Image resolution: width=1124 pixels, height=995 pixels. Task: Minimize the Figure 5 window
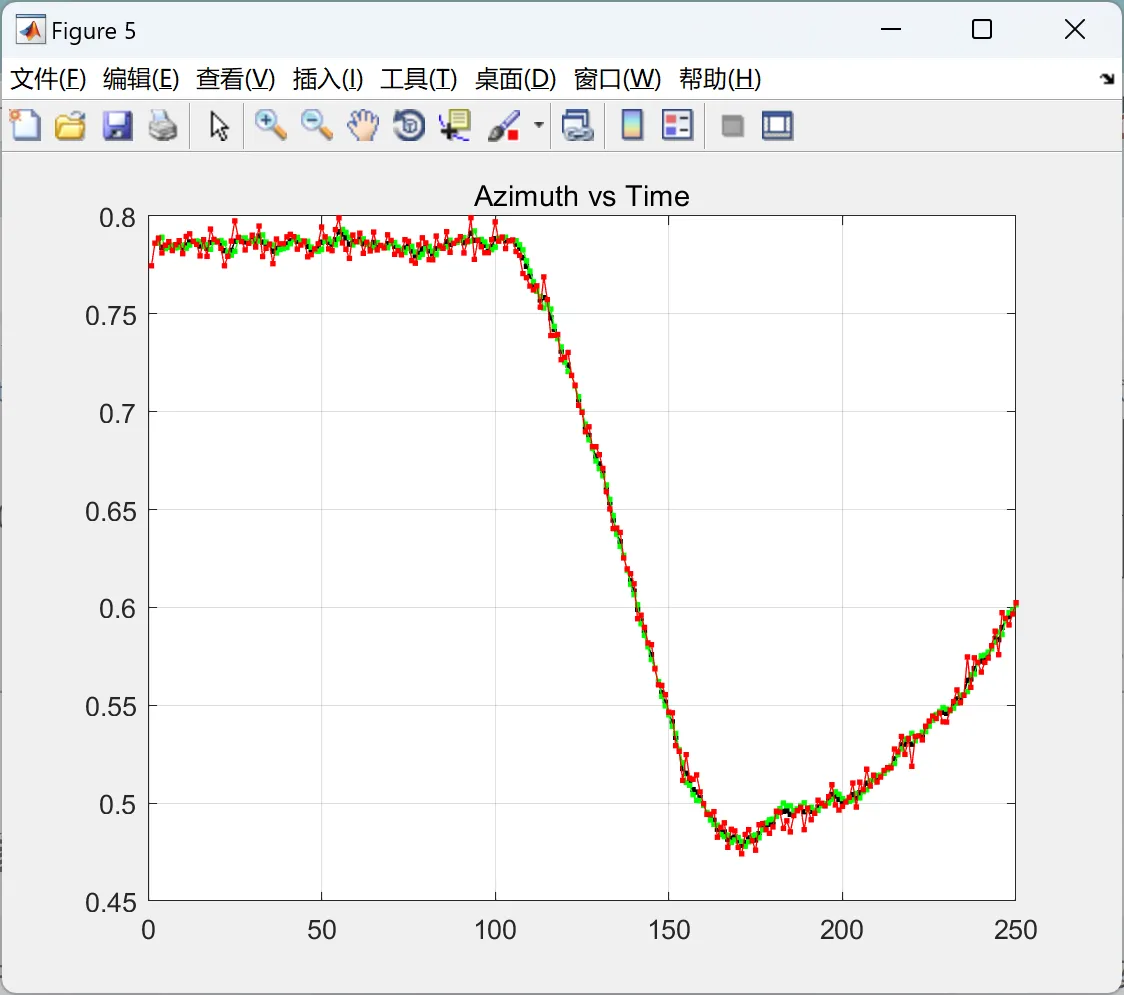coord(890,29)
